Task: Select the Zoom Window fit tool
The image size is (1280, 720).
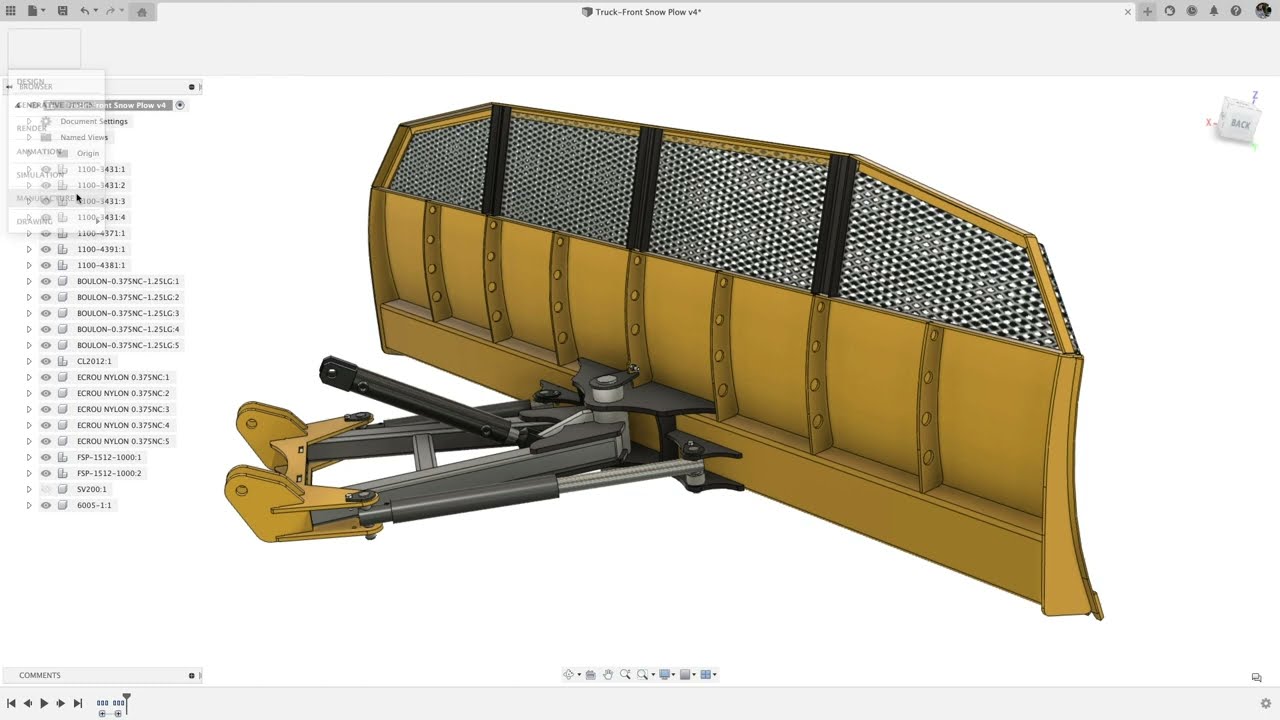Action: [643, 675]
